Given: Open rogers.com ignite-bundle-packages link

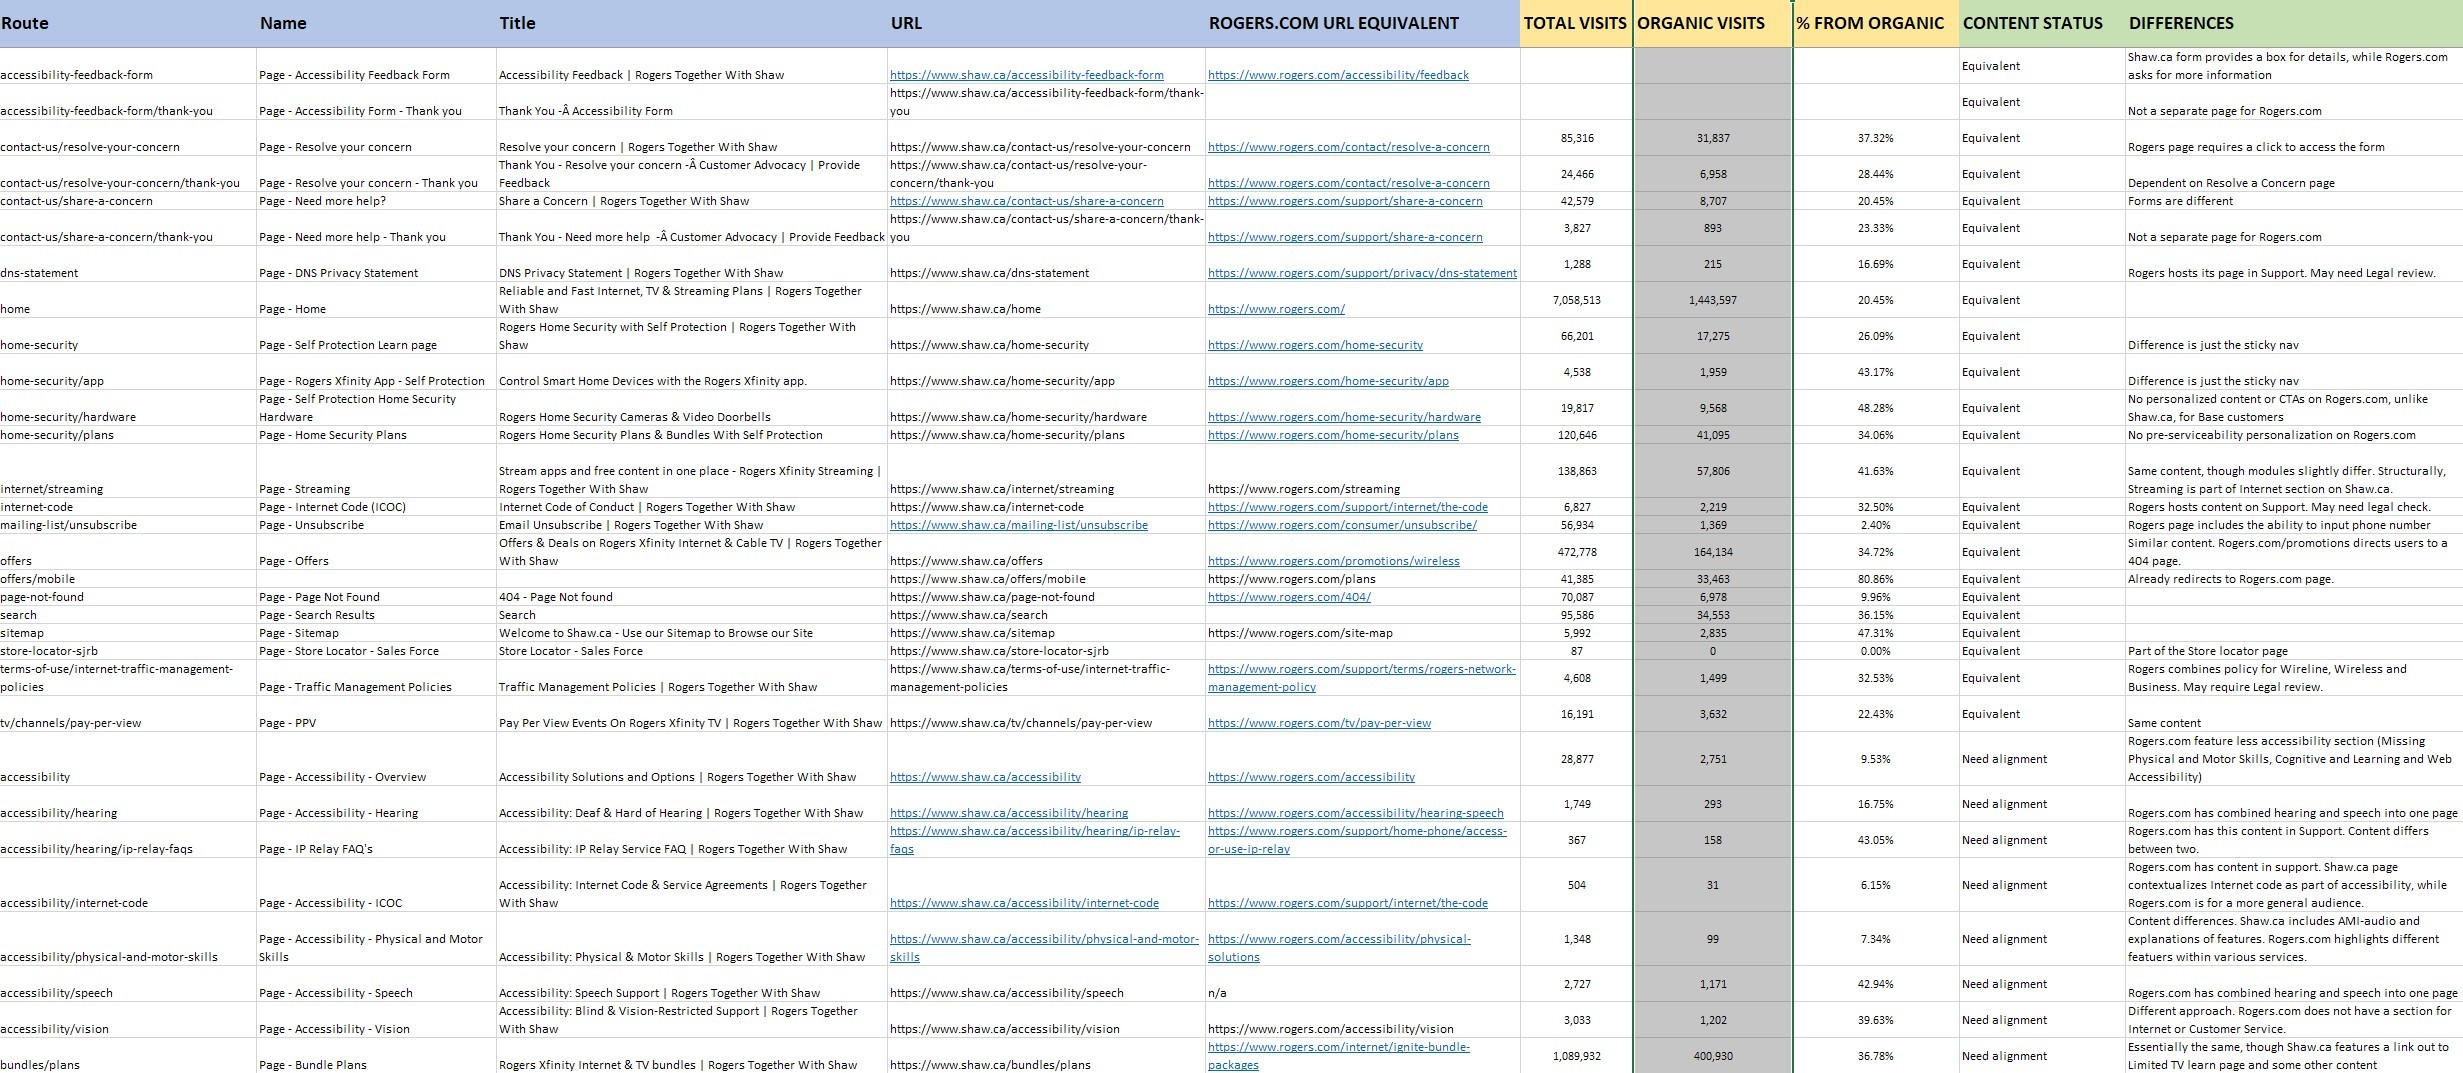Looking at the screenshot, I should coord(1339,1056).
